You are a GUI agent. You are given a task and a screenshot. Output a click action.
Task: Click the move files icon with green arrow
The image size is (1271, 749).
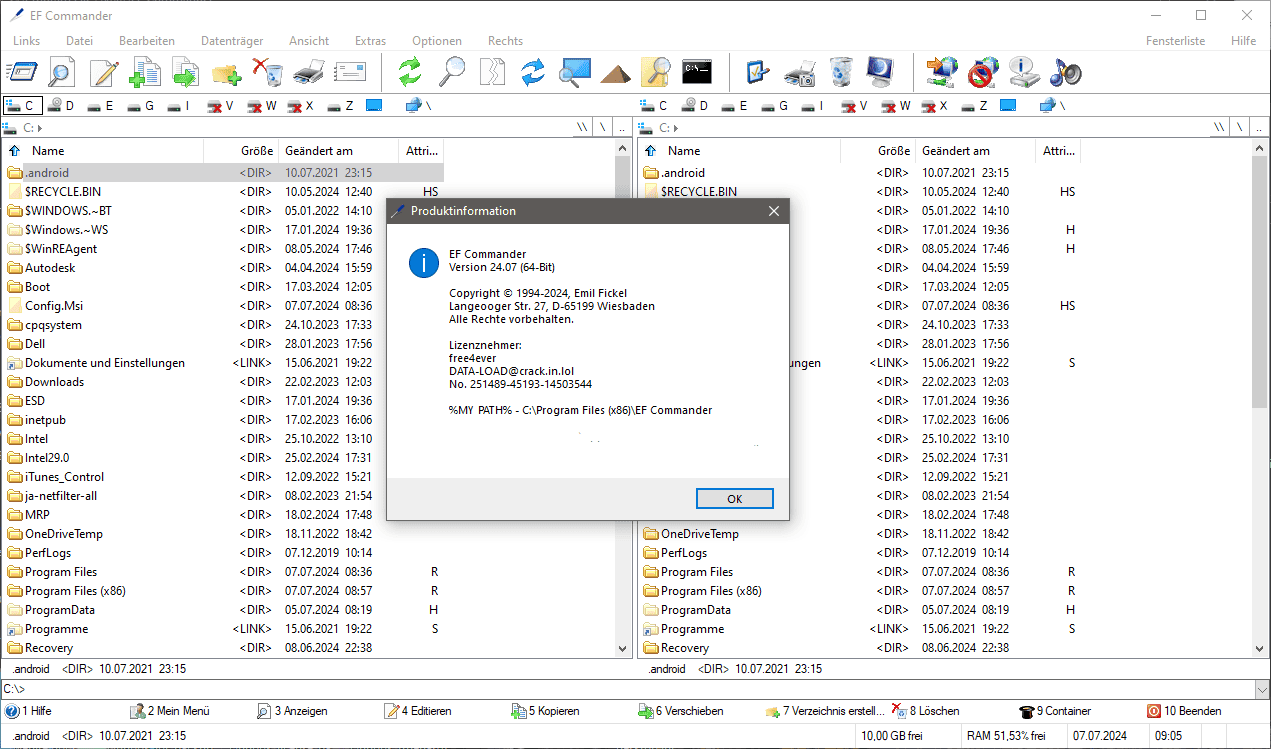(185, 72)
